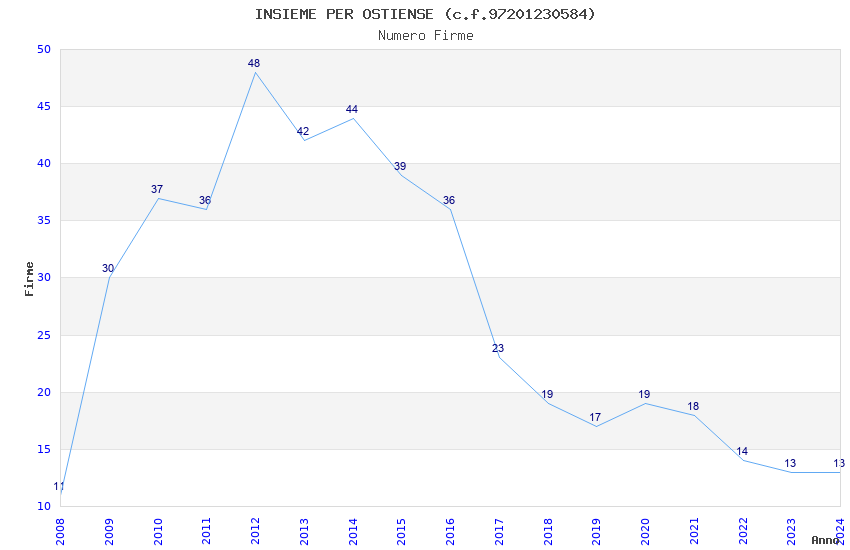Select y-axis value 50
The image size is (850, 550).
point(44,49)
